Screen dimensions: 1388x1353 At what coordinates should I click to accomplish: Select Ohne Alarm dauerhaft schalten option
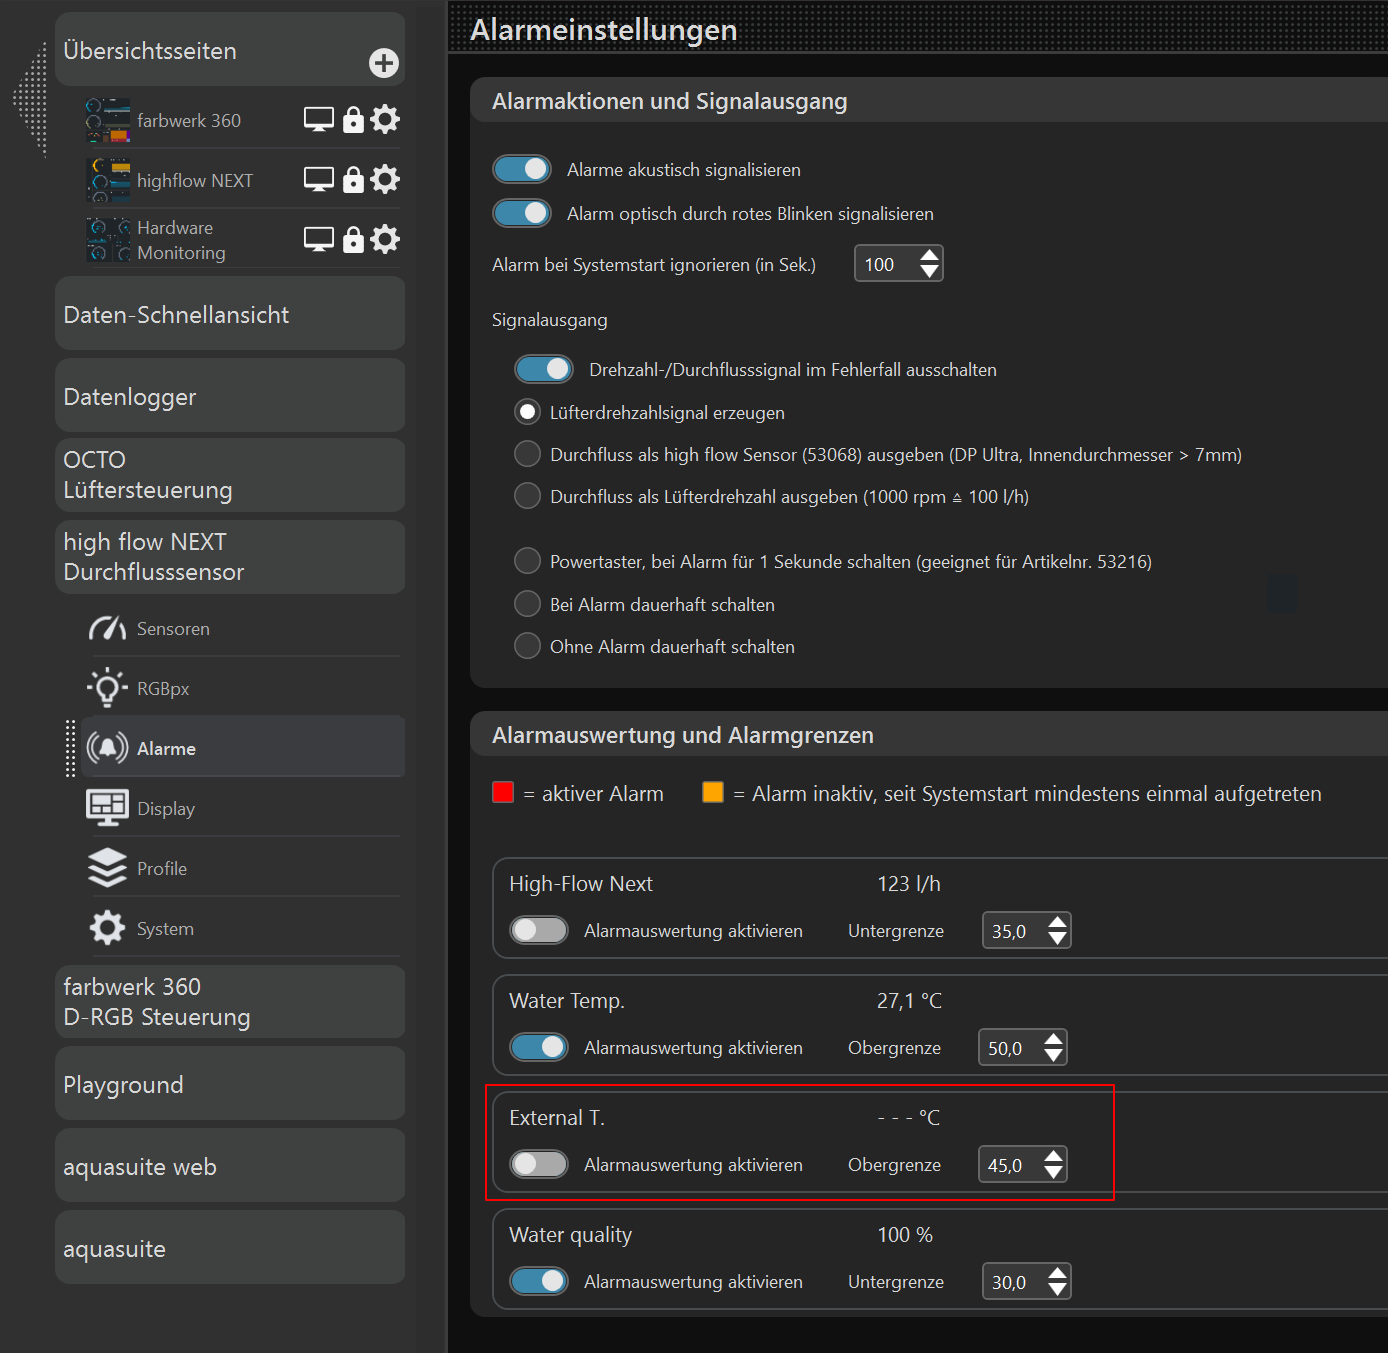point(527,646)
